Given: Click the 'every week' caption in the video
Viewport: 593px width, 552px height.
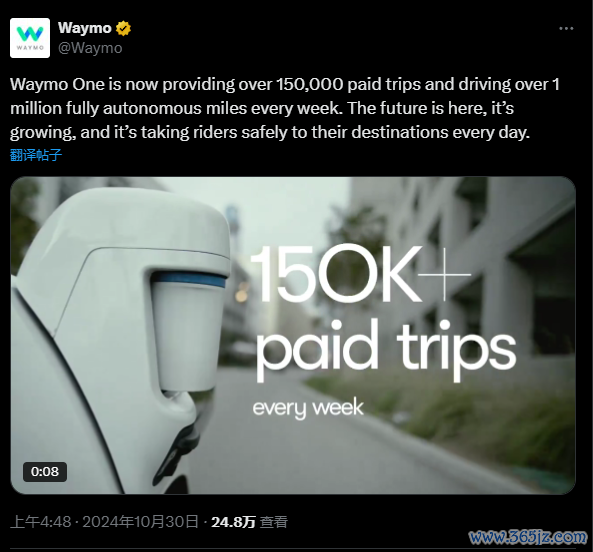Looking at the screenshot, I should pyautogui.click(x=308, y=408).
